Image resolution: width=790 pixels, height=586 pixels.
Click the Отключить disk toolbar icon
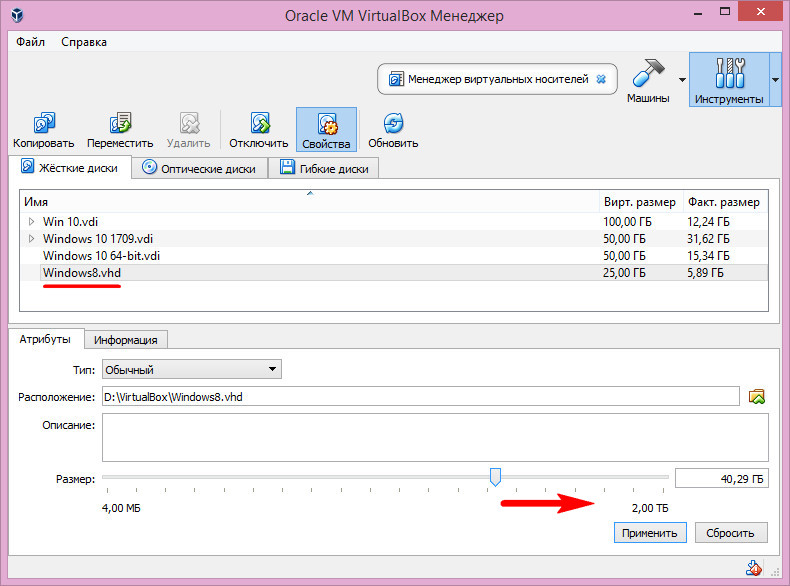(259, 122)
